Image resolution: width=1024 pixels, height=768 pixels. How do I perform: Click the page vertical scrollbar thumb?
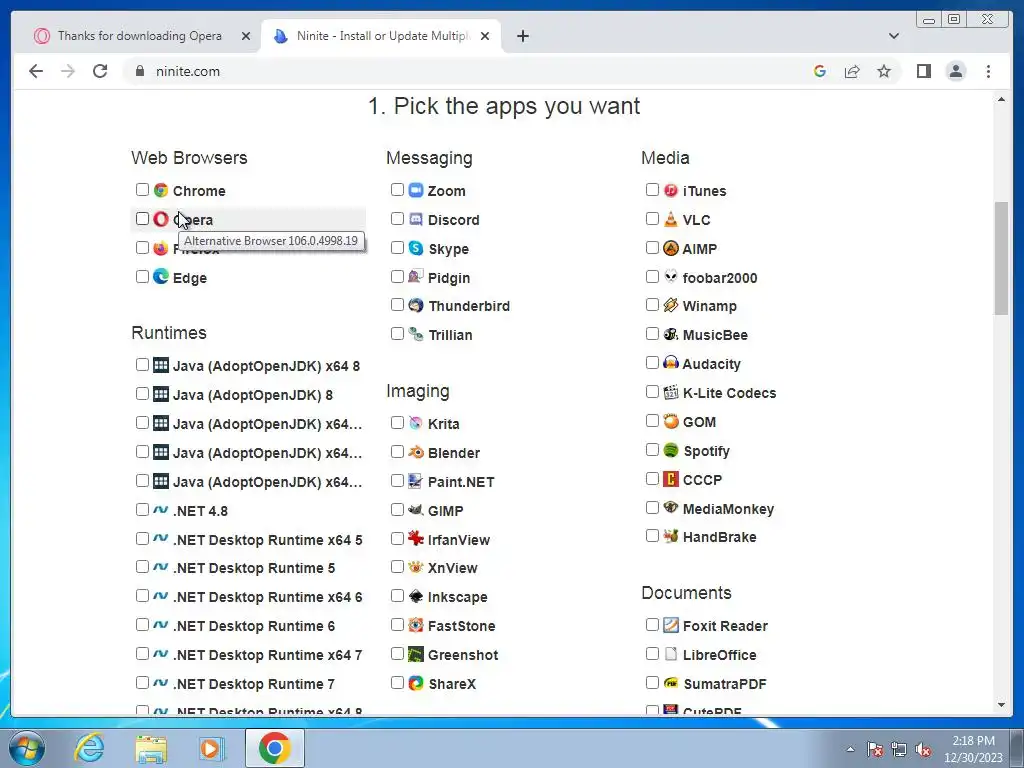[1001, 258]
